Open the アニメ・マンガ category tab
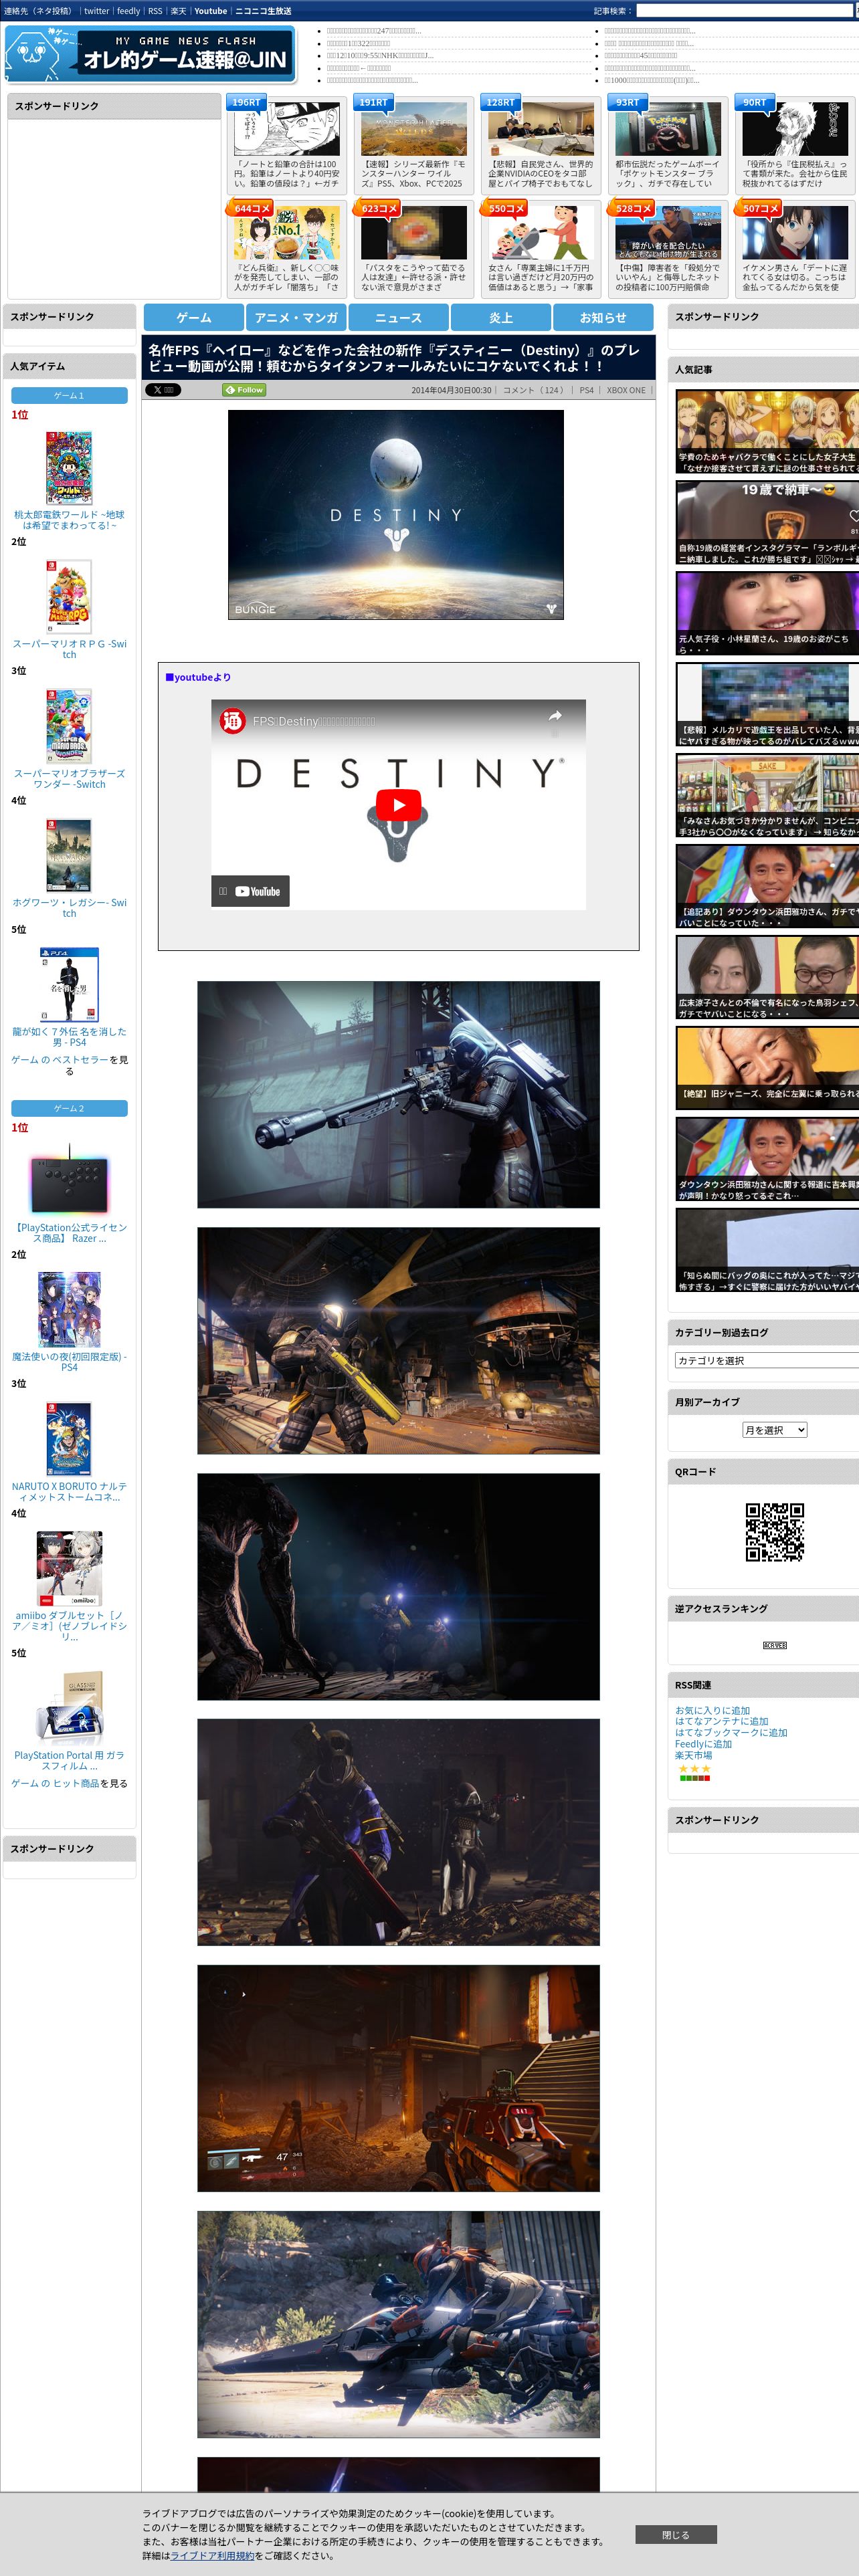The height and width of the screenshot is (2576, 859). click(296, 317)
